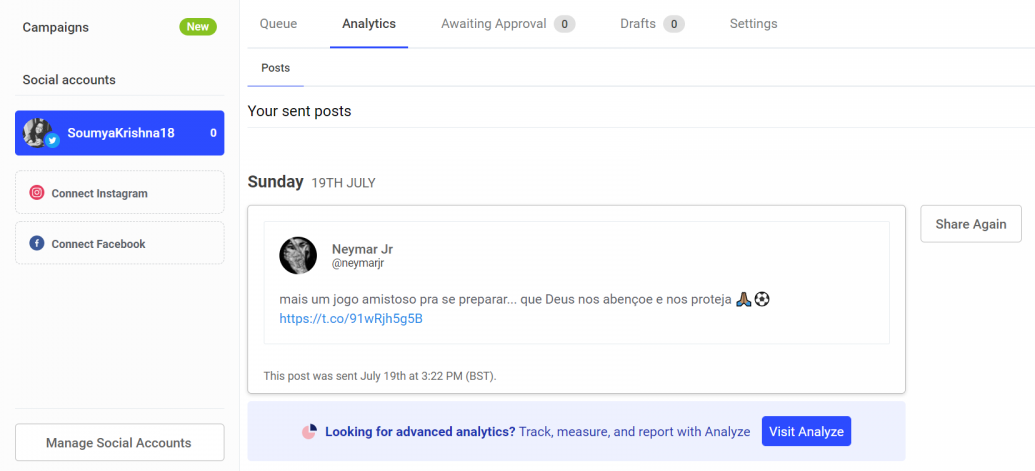Click Connect Facebook option
Screen dimensions: 1035x471
coord(119,243)
